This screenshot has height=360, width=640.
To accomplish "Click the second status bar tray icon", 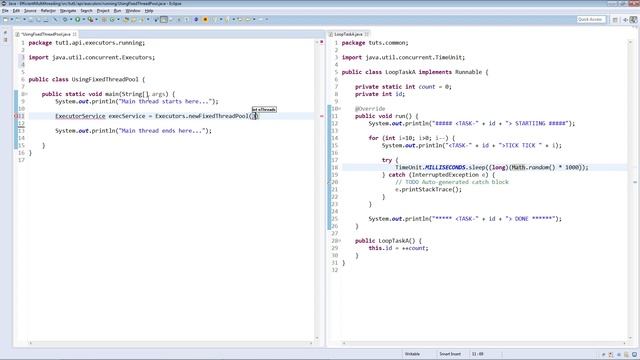I will [611, 354].
